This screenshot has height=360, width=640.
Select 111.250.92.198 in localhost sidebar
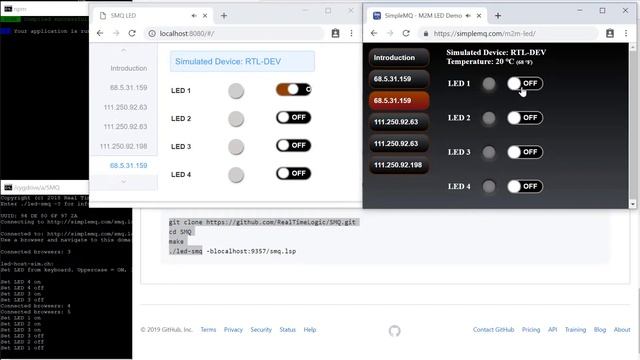(124, 146)
